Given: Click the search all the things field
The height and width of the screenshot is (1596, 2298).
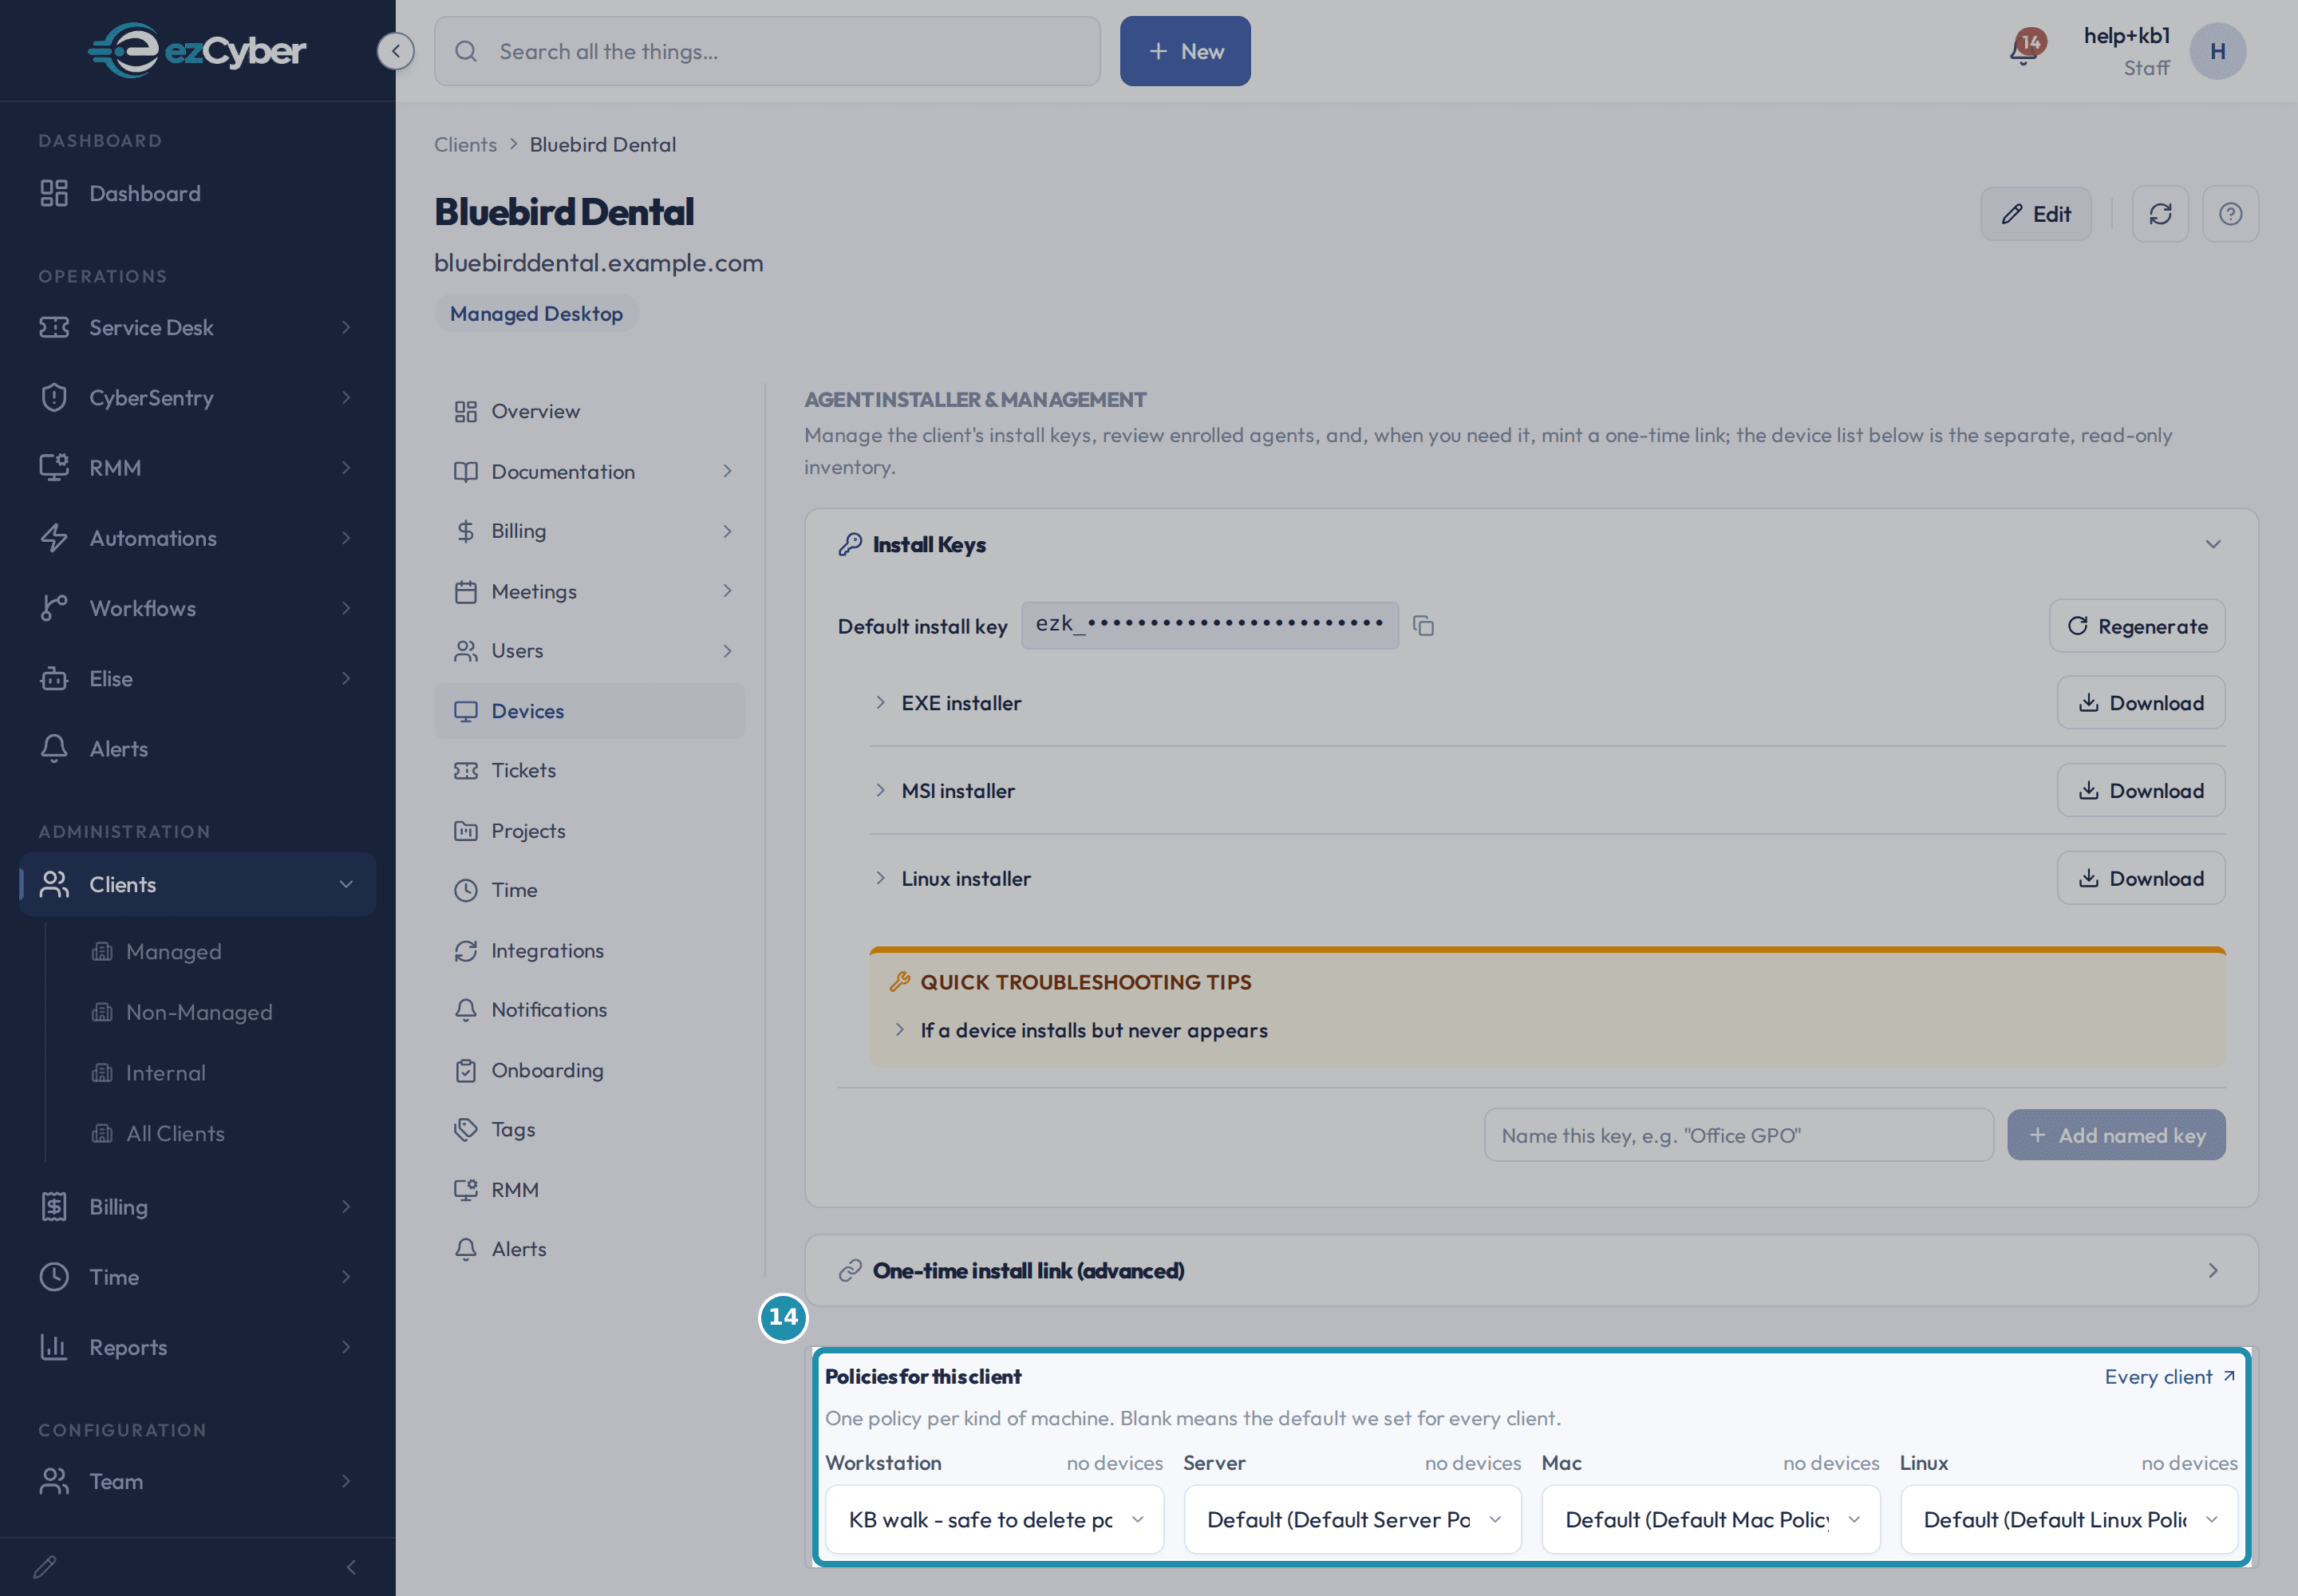Looking at the screenshot, I should pos(767,51).
